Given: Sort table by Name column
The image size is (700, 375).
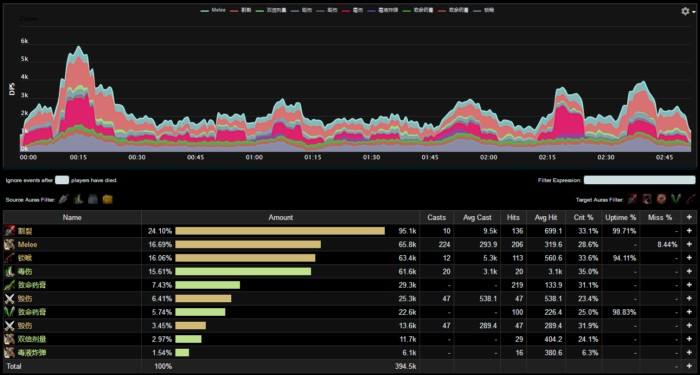Looking at the screenshot, I should 72,217.
